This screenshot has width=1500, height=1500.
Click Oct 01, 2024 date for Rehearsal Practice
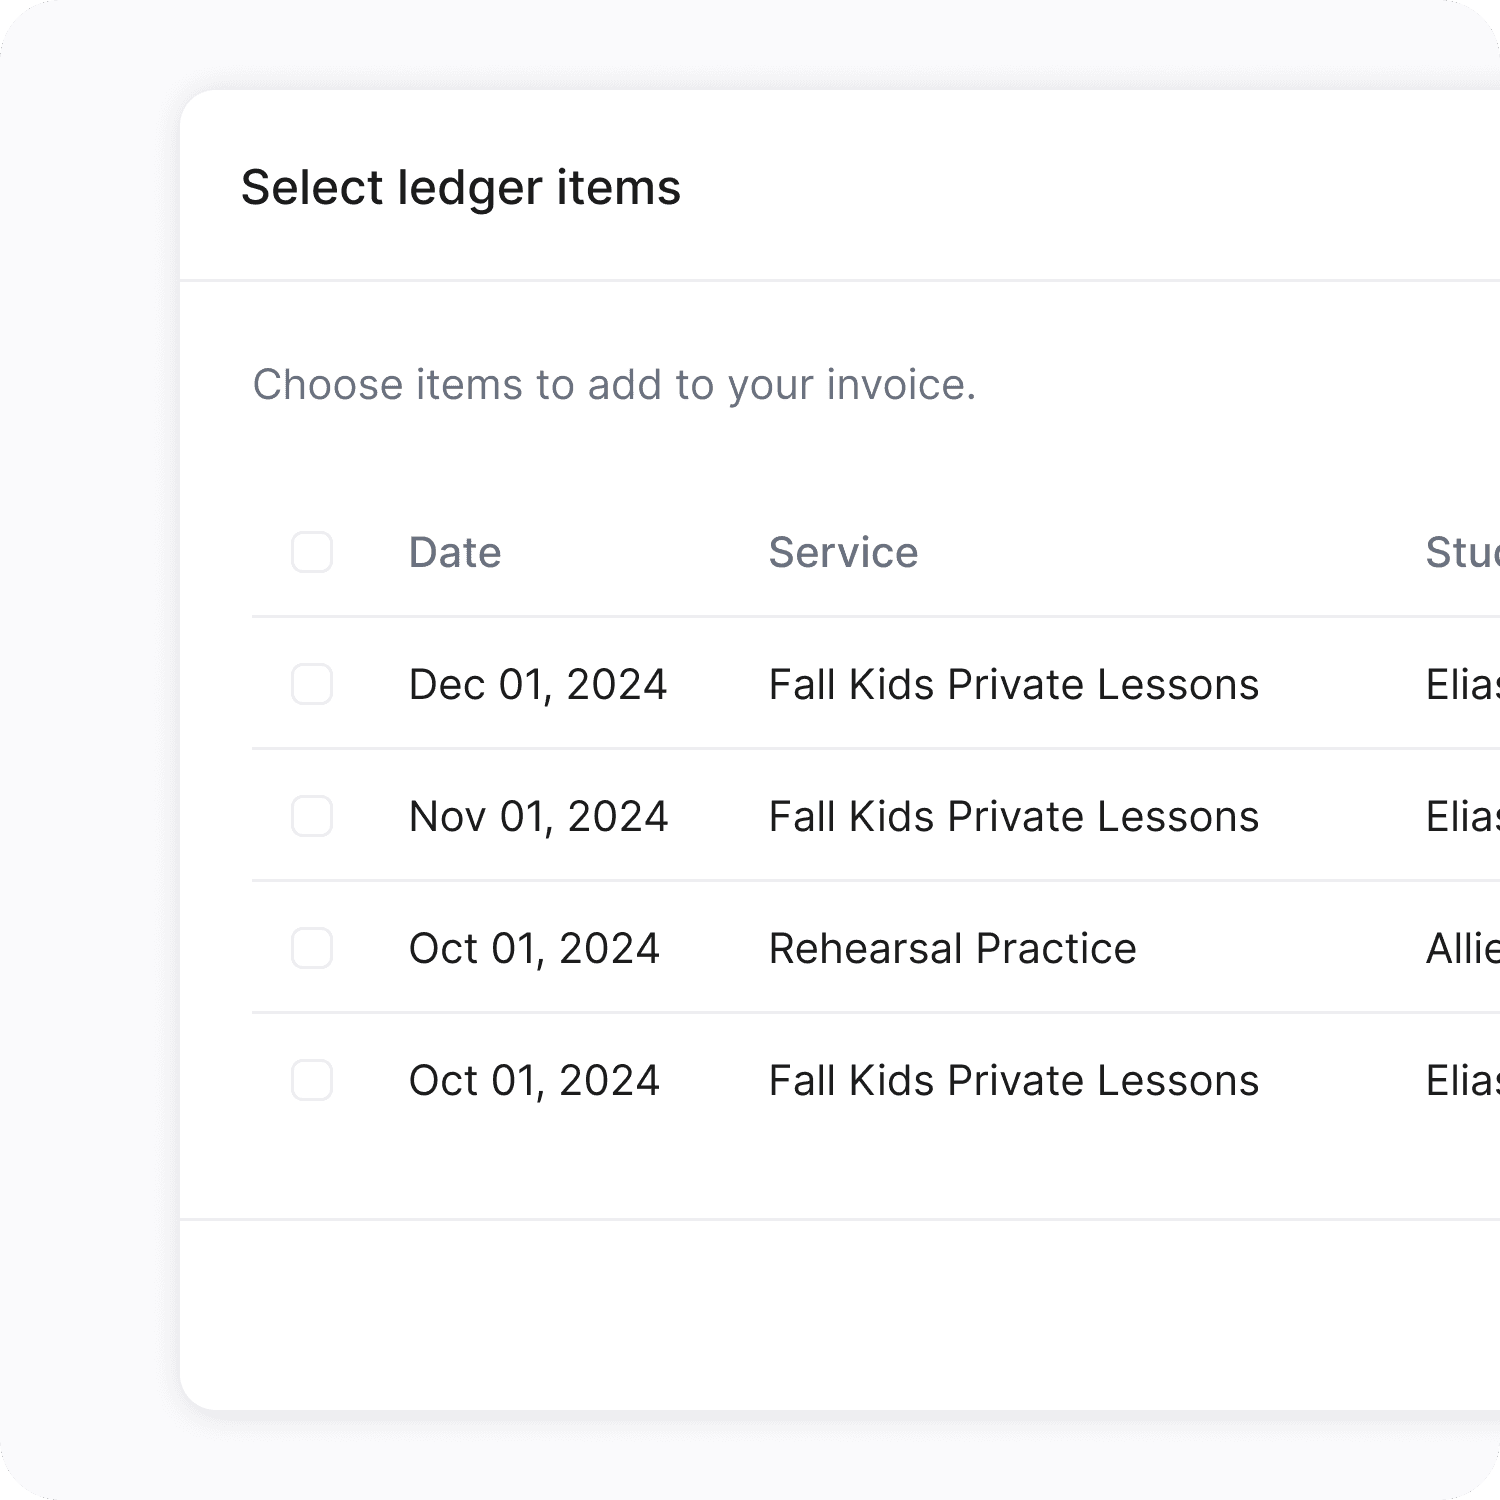(x=534, y=948)
